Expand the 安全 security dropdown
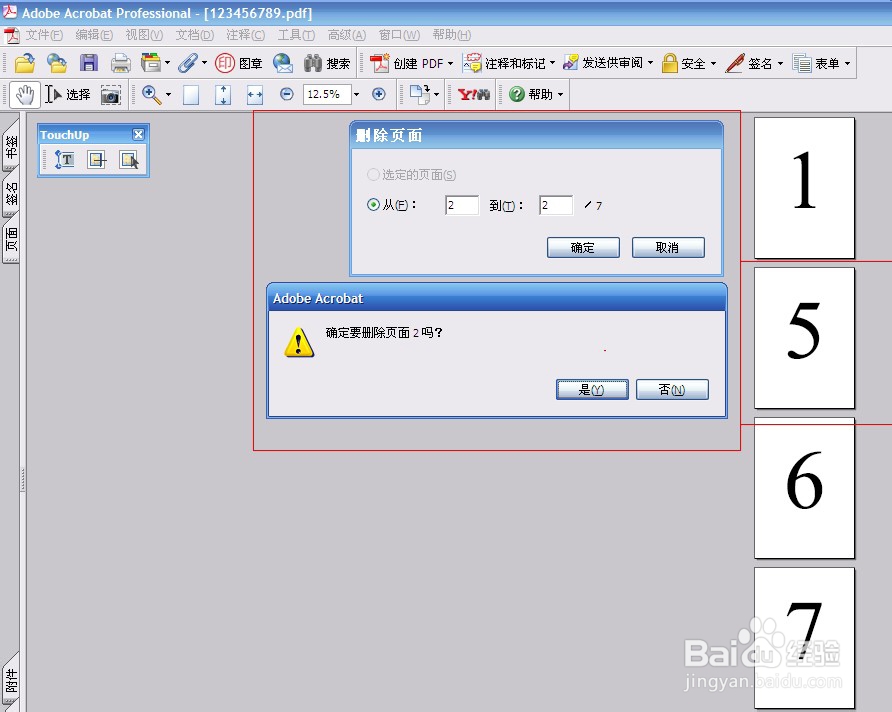Screen dimensions: 892x712 pyautogui.click(x=713, y=63)
